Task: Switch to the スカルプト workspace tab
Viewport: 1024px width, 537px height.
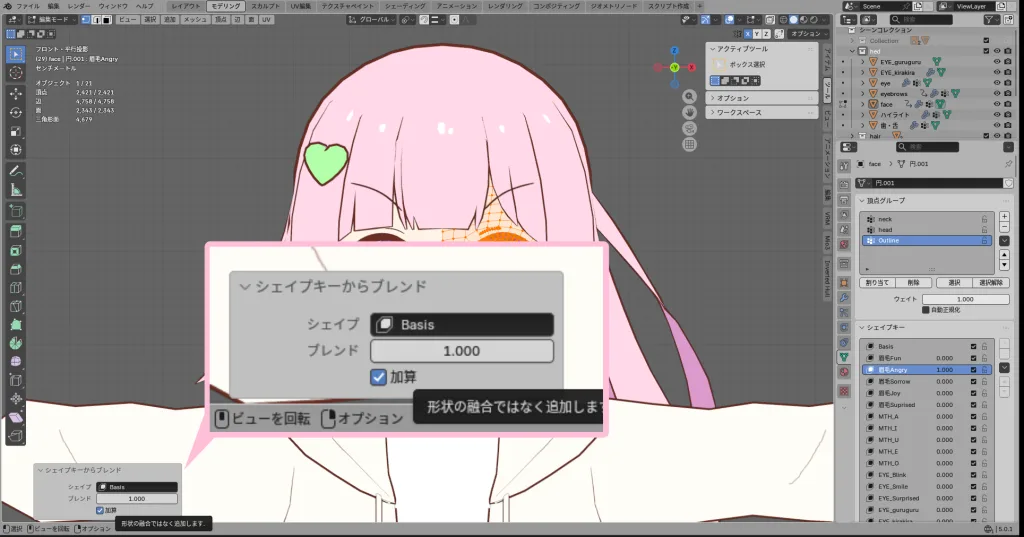Action: 265,6
